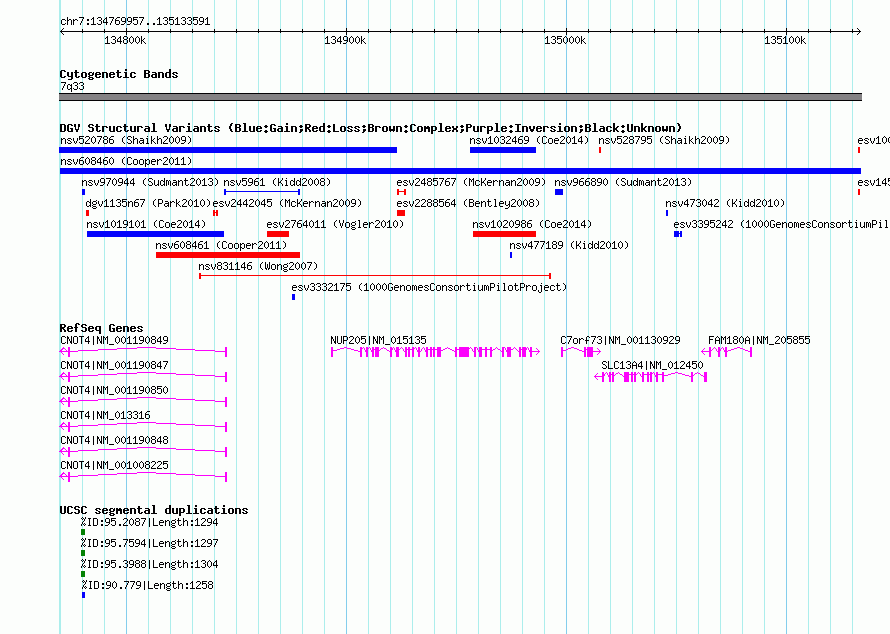Click the DGV Structural Variants track title
The width and height of the screenshot is (890, 634).
(371, 128)
